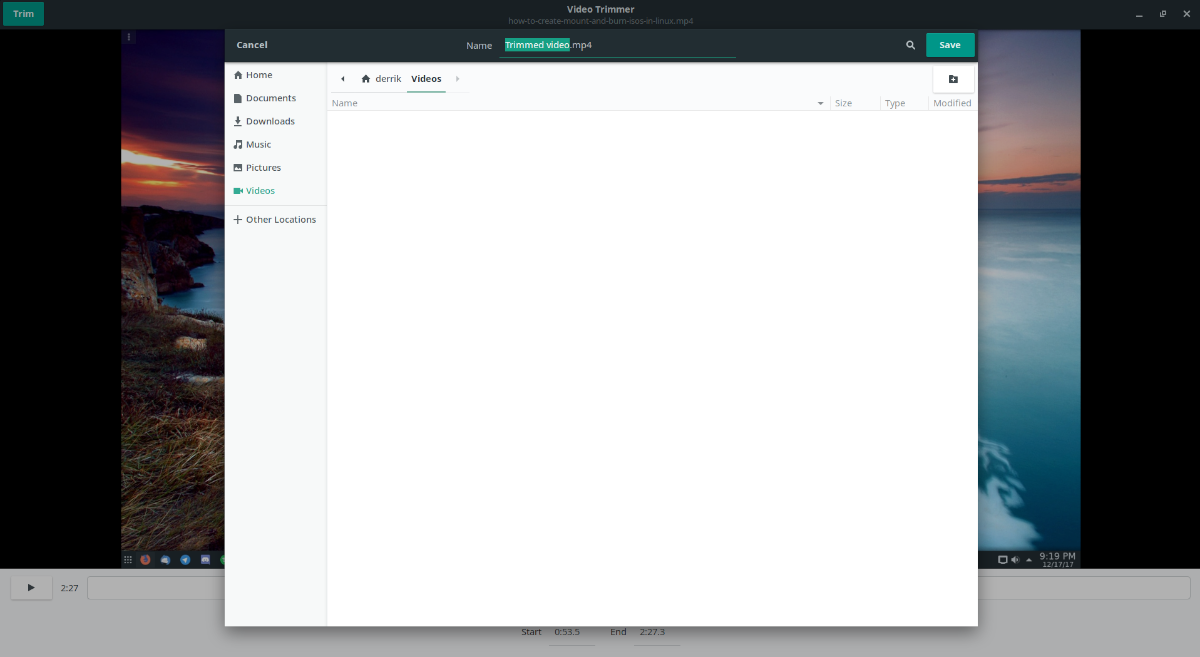
Task: Select the Documents sidebar location
Action: coord(268,97)
